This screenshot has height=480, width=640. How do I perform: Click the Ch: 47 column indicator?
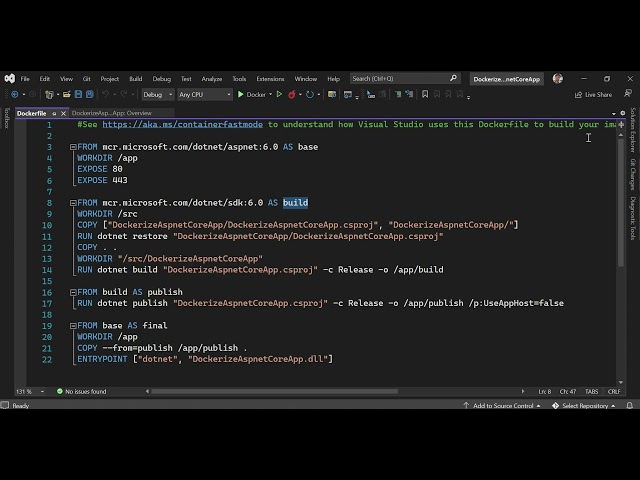[x=567, y=391]
